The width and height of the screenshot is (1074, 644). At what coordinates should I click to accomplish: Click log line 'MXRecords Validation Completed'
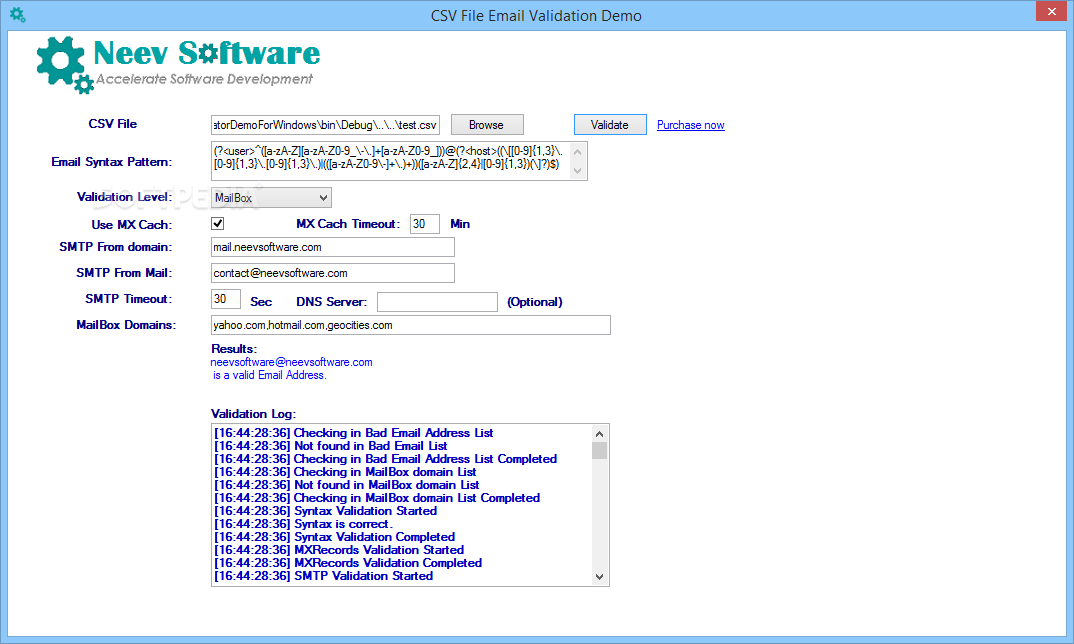click(x=348, y=563)
